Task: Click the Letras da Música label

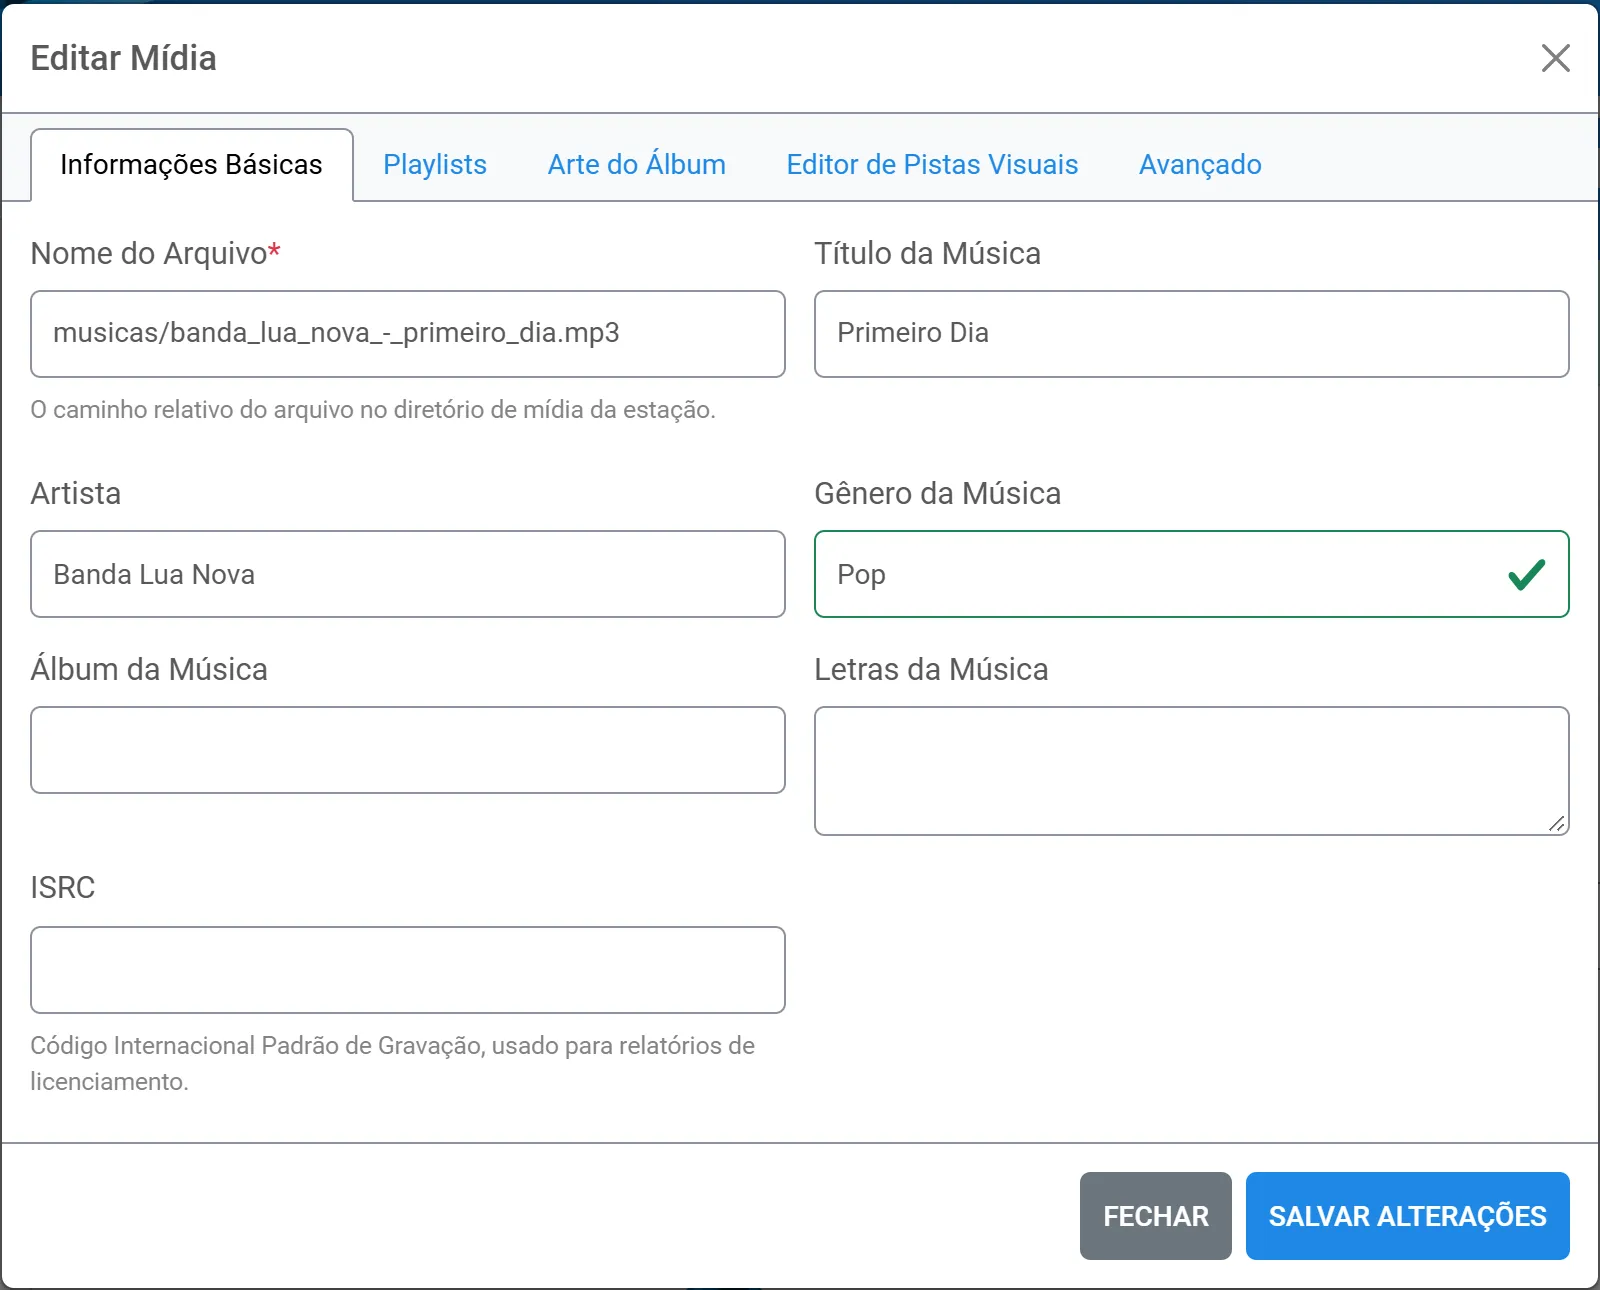Action: [931, 670]
